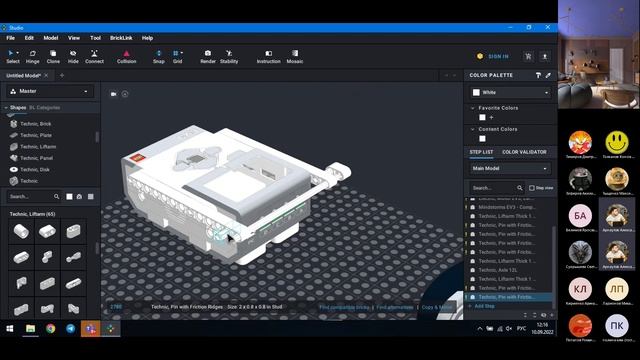
Task: Launch the Mosaic tool
Action: tap(295, 57)
